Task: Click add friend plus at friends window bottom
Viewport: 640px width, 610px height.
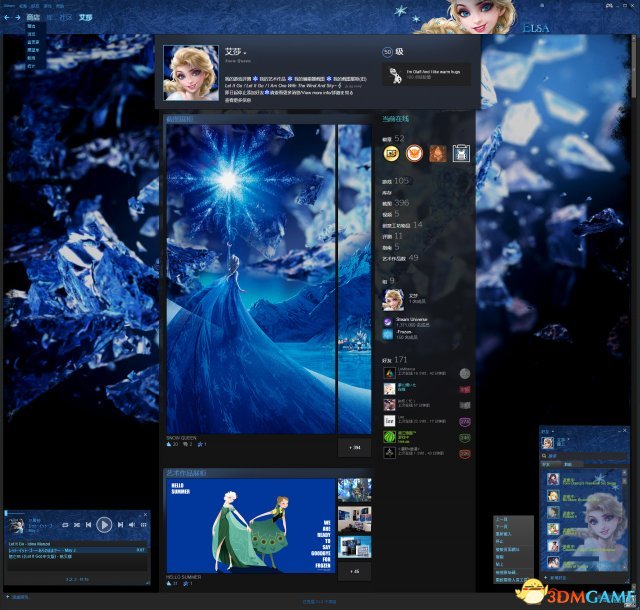Action: (546, 578)
